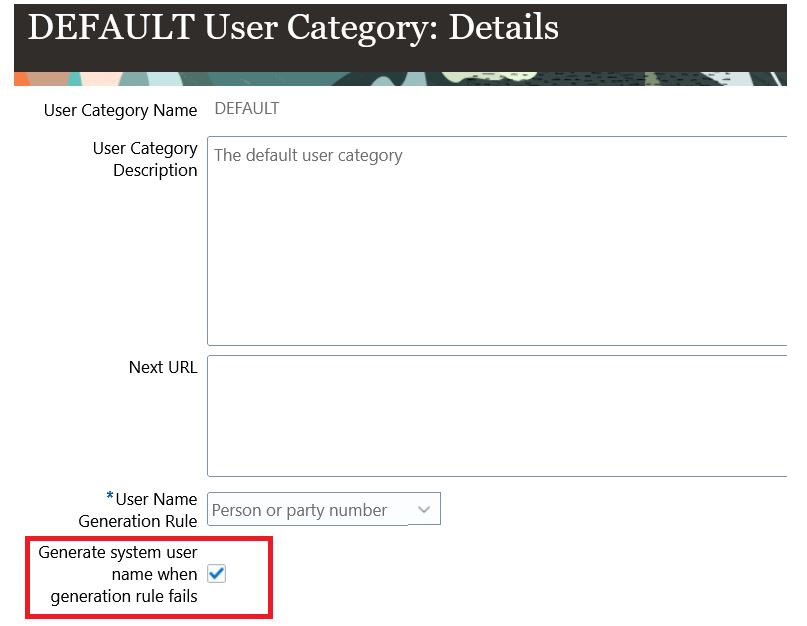807x626 pixels.
Task: Click the DEFAULT User Category: Details page title
Action: (293, 27)
